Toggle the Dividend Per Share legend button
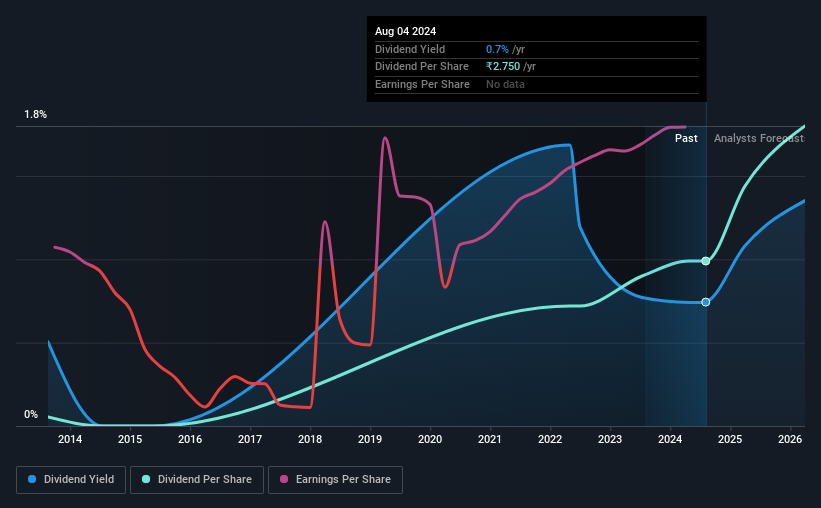 tap(197, 480)
